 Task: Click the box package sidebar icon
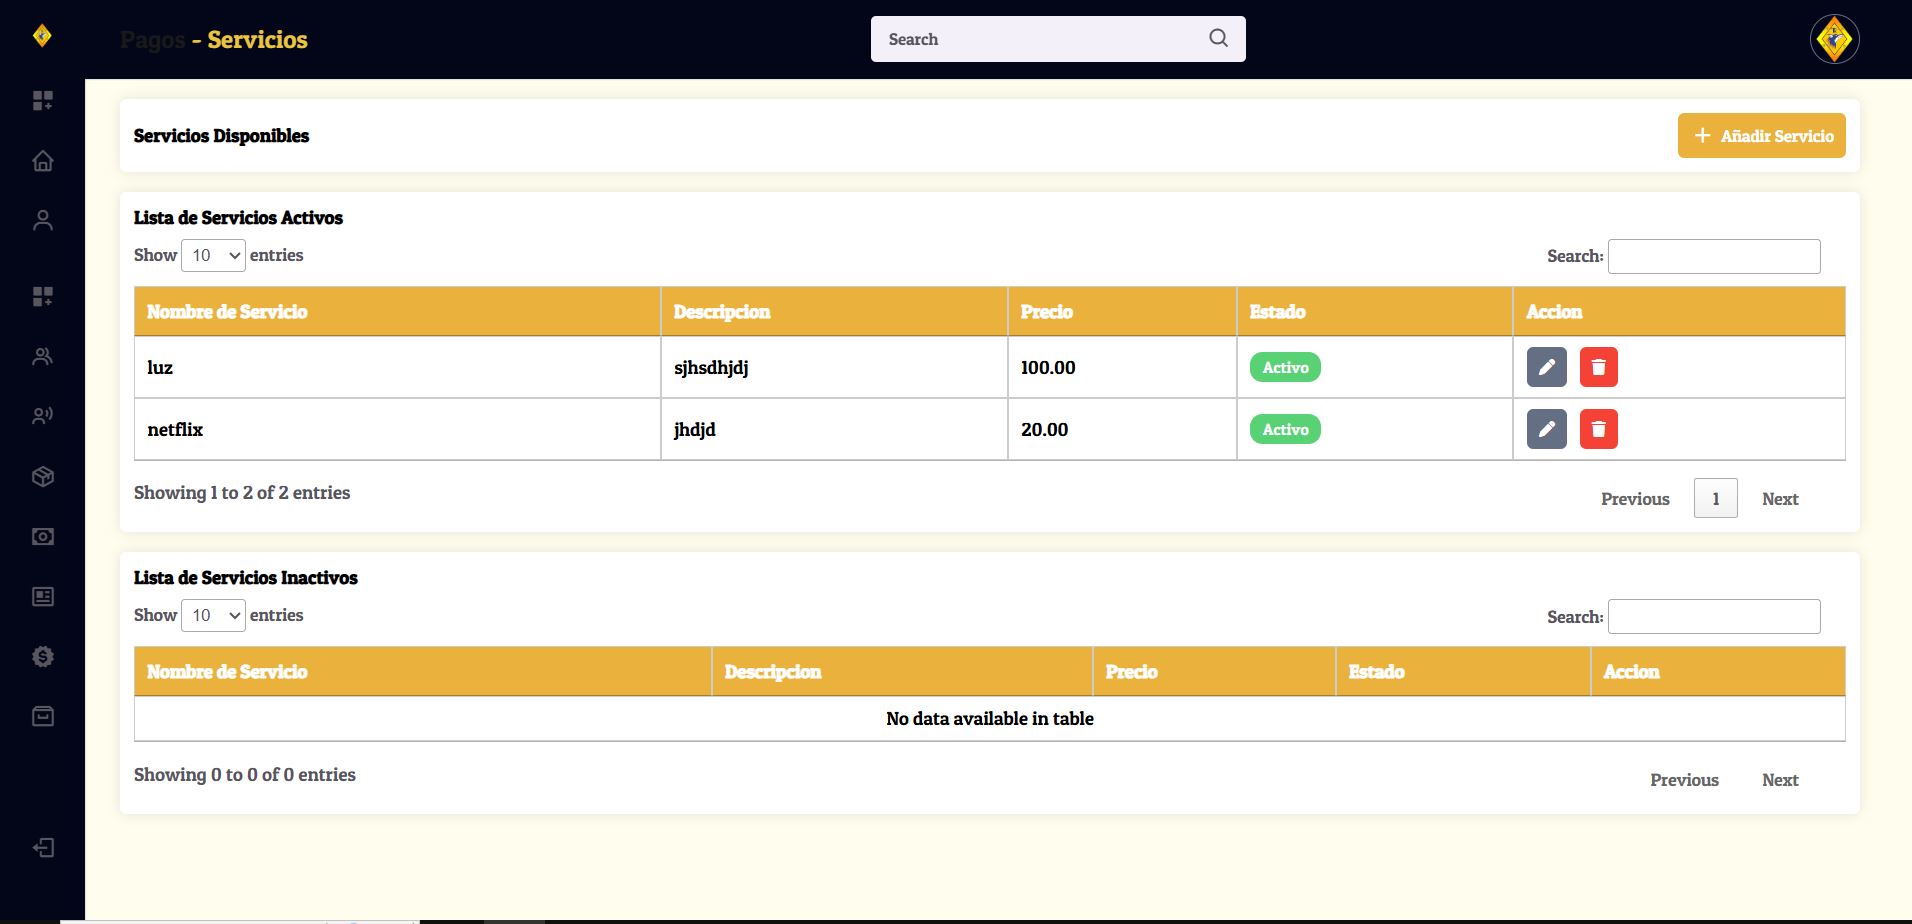point(42,476)
